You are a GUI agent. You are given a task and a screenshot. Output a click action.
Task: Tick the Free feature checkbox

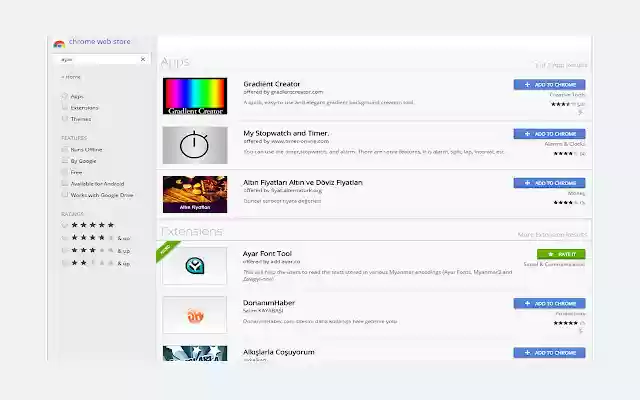click(x=64, y=172)
